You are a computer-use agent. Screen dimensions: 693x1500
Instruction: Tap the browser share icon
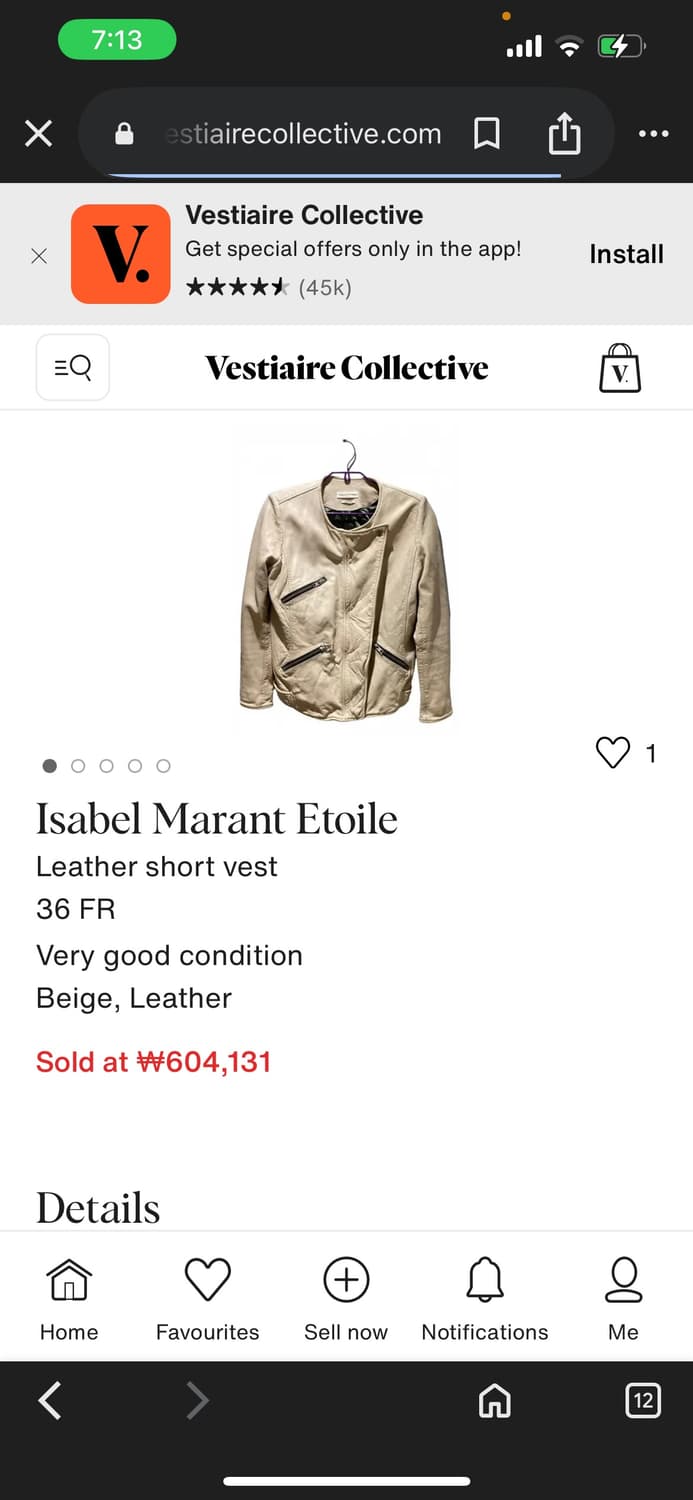click(x=564, y=134)
